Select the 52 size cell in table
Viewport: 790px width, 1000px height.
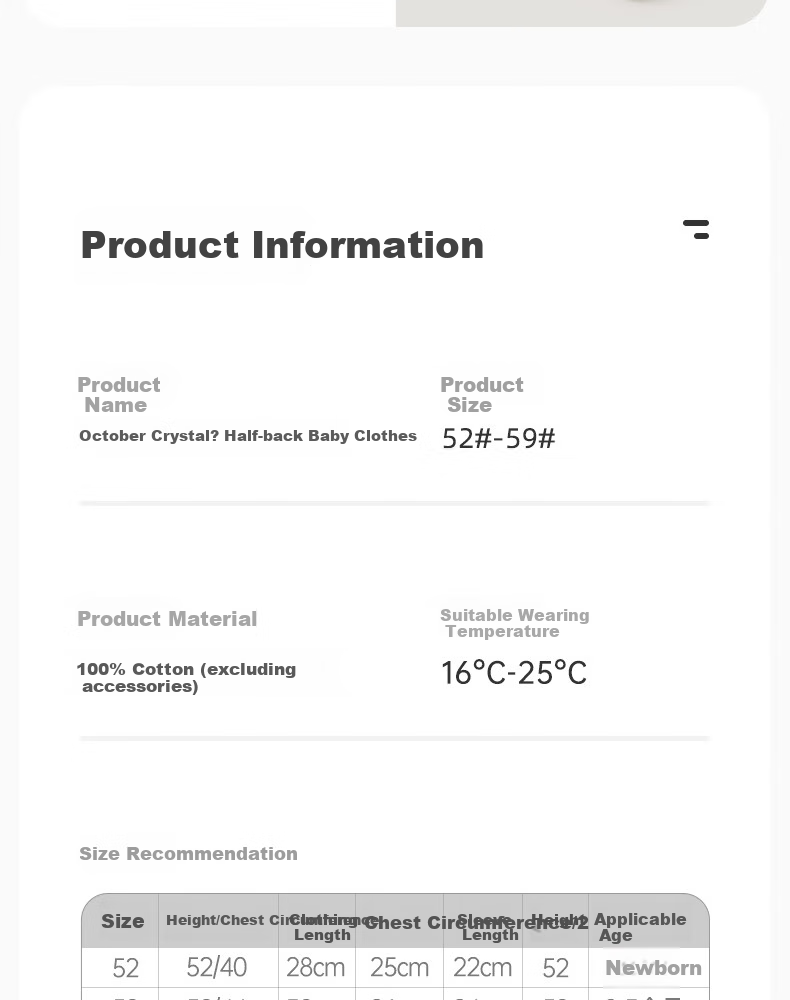coord(126,968)
